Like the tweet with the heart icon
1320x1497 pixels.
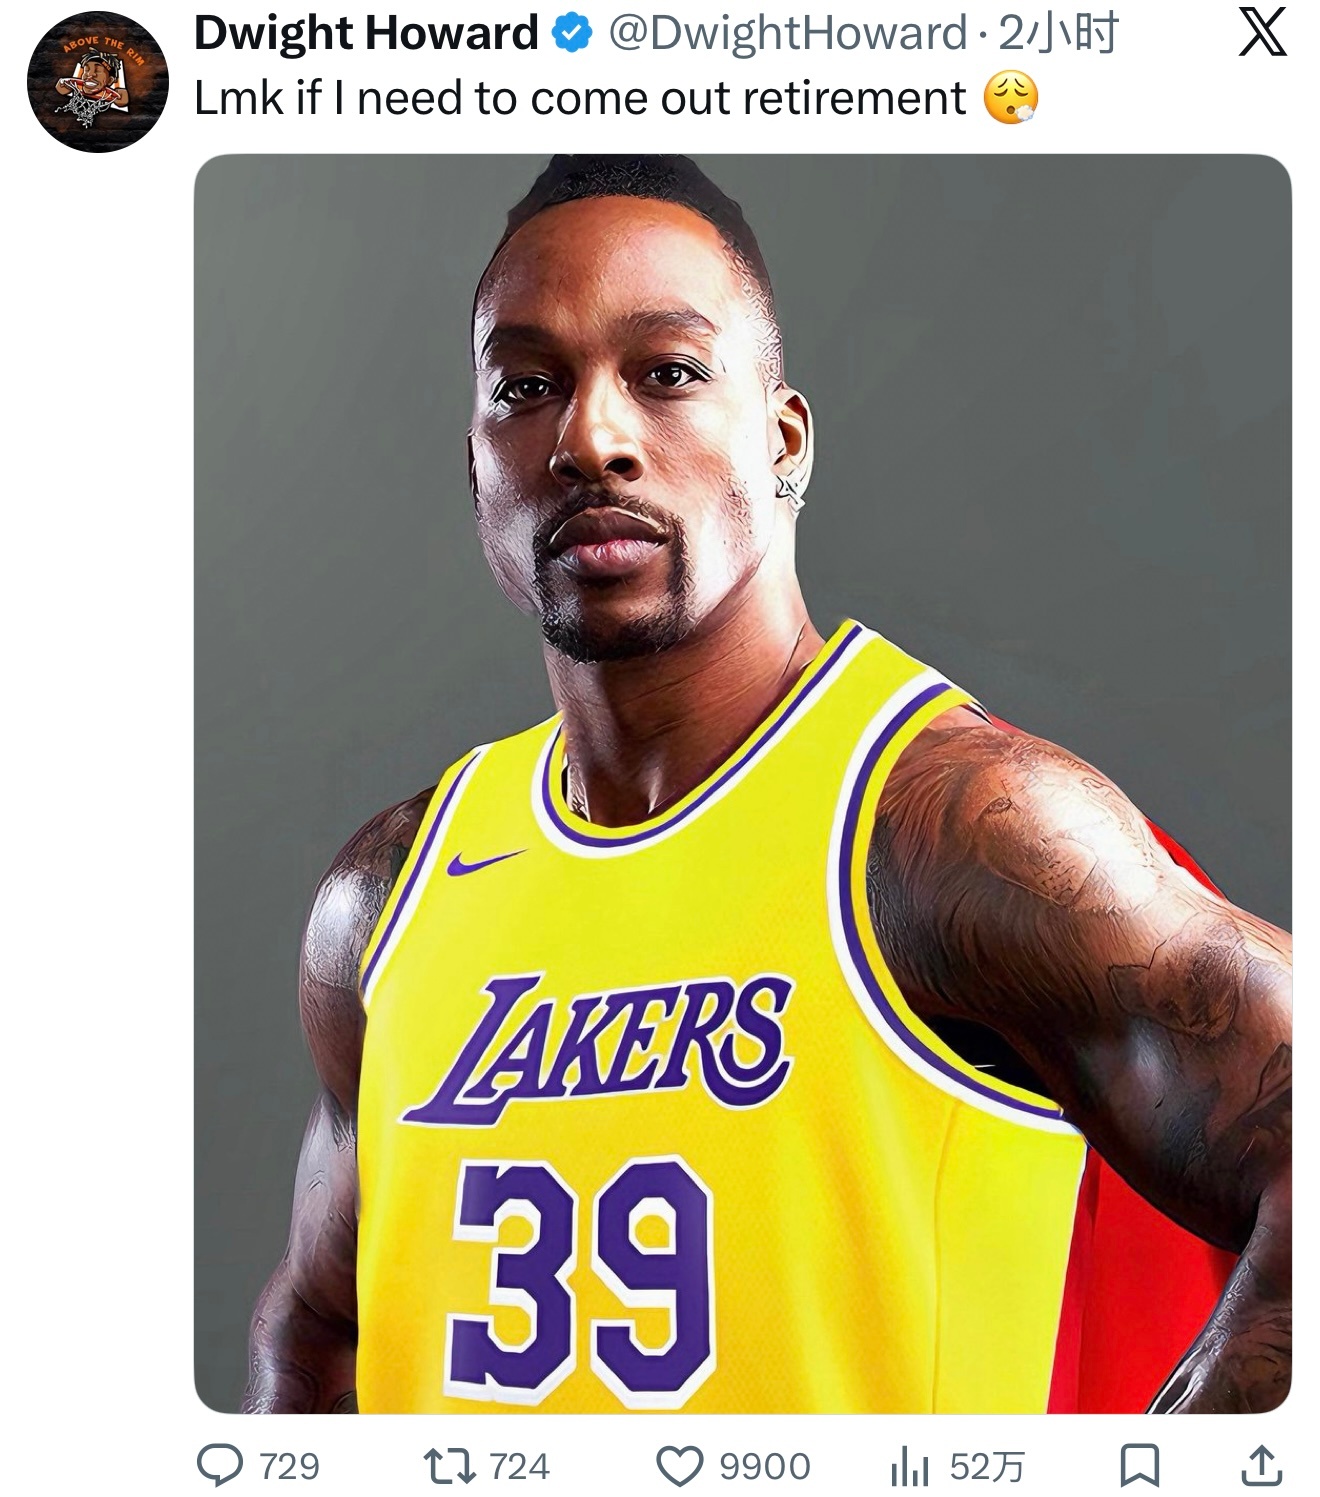[679, 1465]
